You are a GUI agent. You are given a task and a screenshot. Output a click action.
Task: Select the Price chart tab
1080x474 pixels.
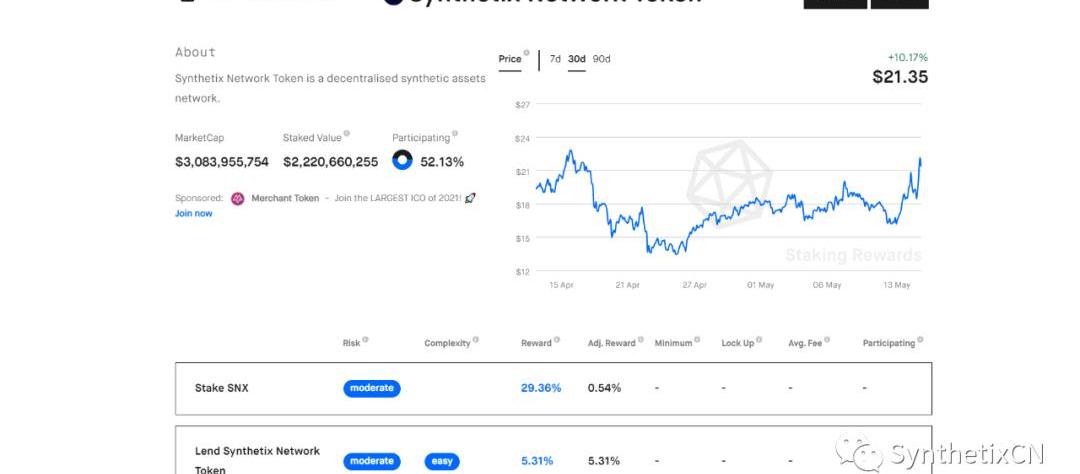point(510,59)
